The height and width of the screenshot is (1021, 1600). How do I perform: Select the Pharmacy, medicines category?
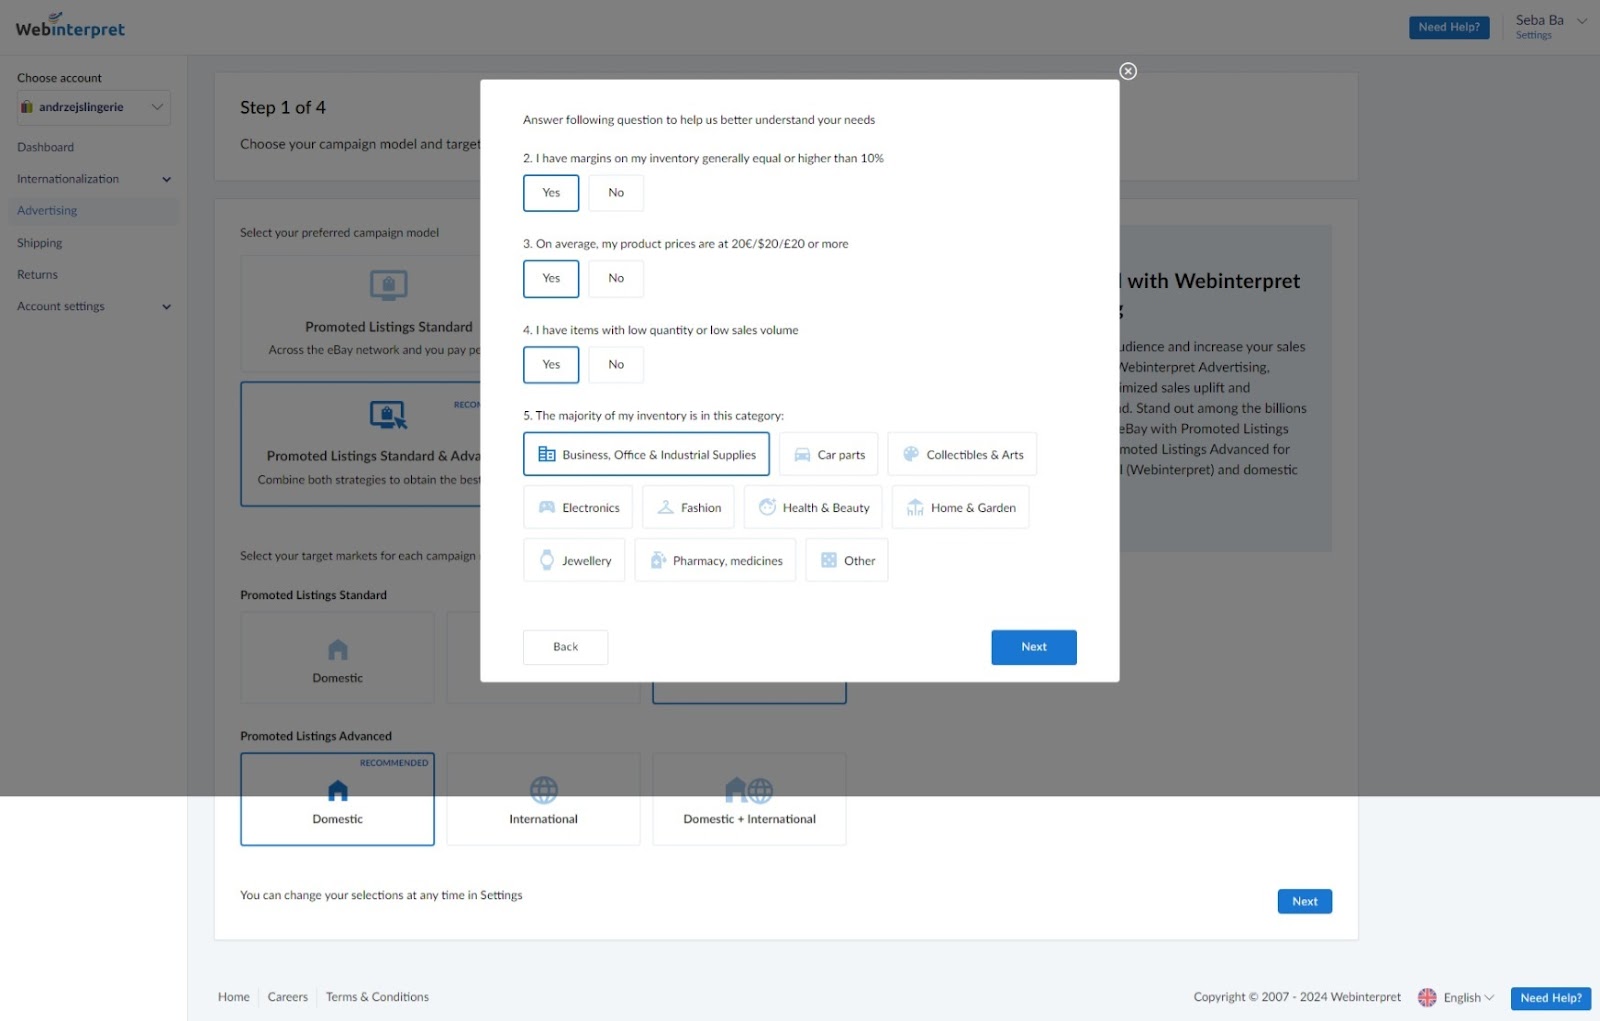pos(714,560)
